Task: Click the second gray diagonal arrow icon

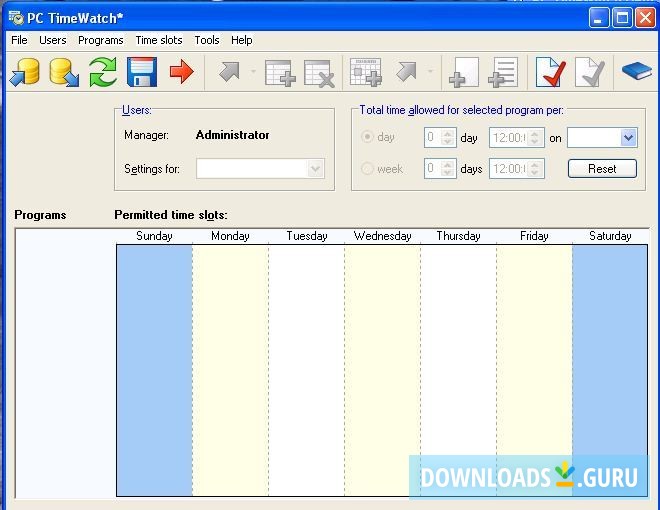Action: click(406, 72)
